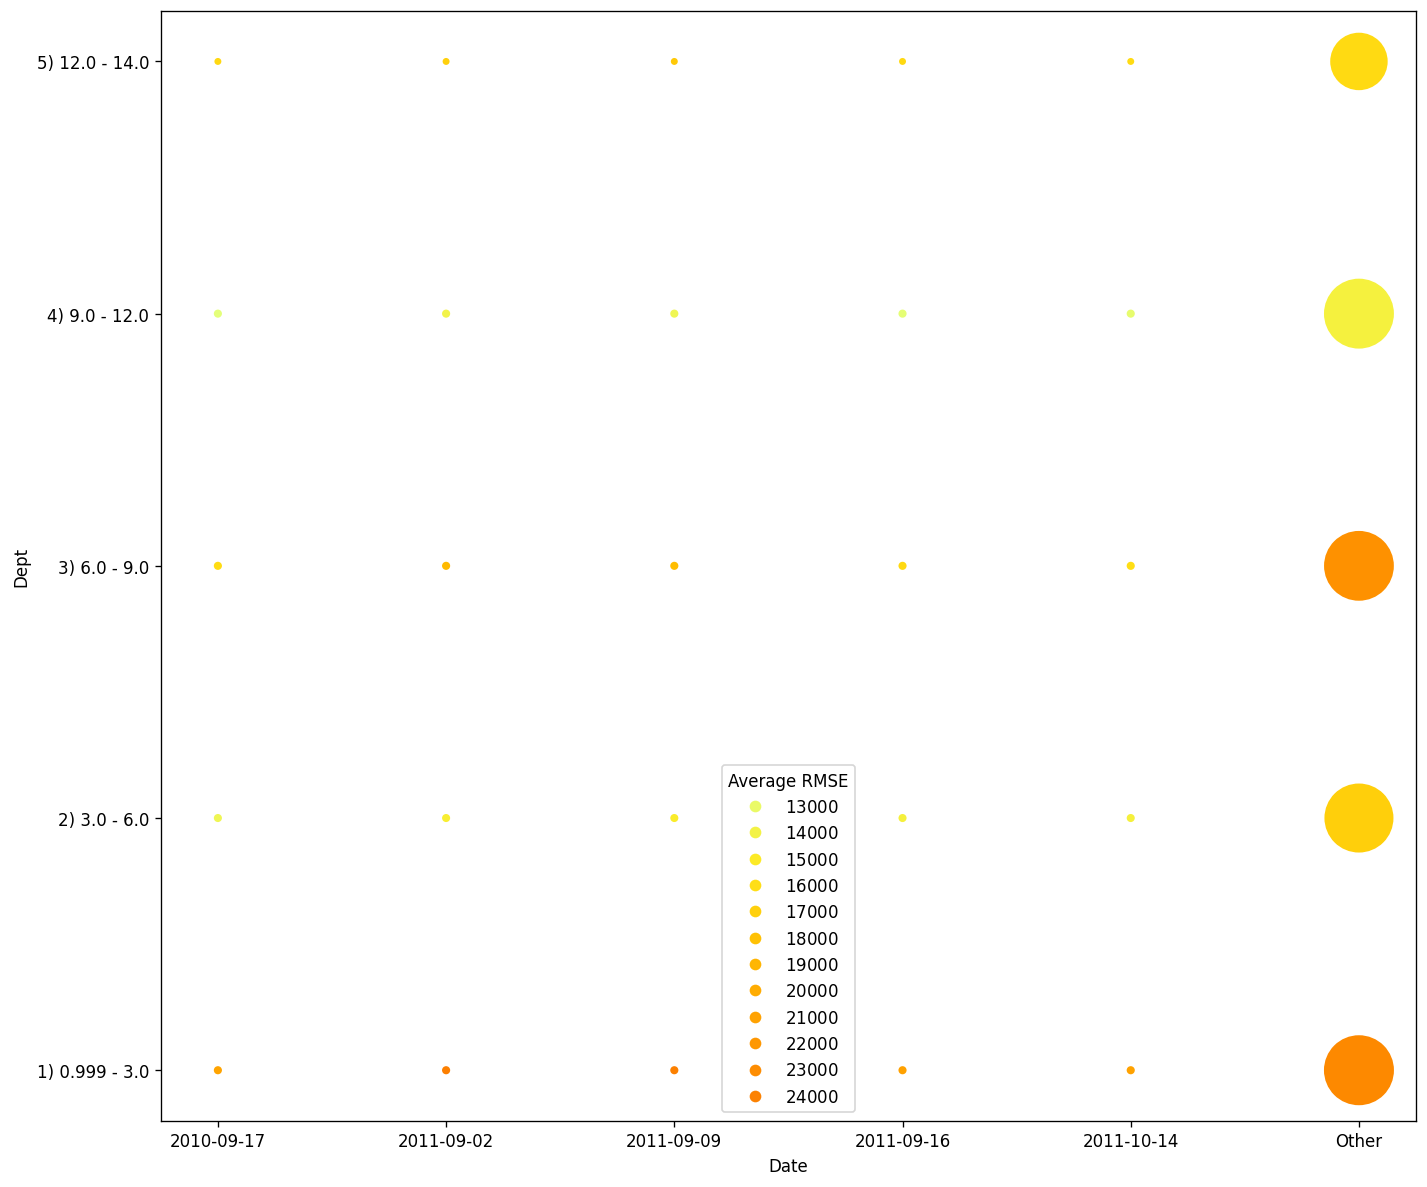Select the top bubble for Dept 5 under Other
The height and width of the screenshot is (1187, 1427).
(x=1359, y=62)
